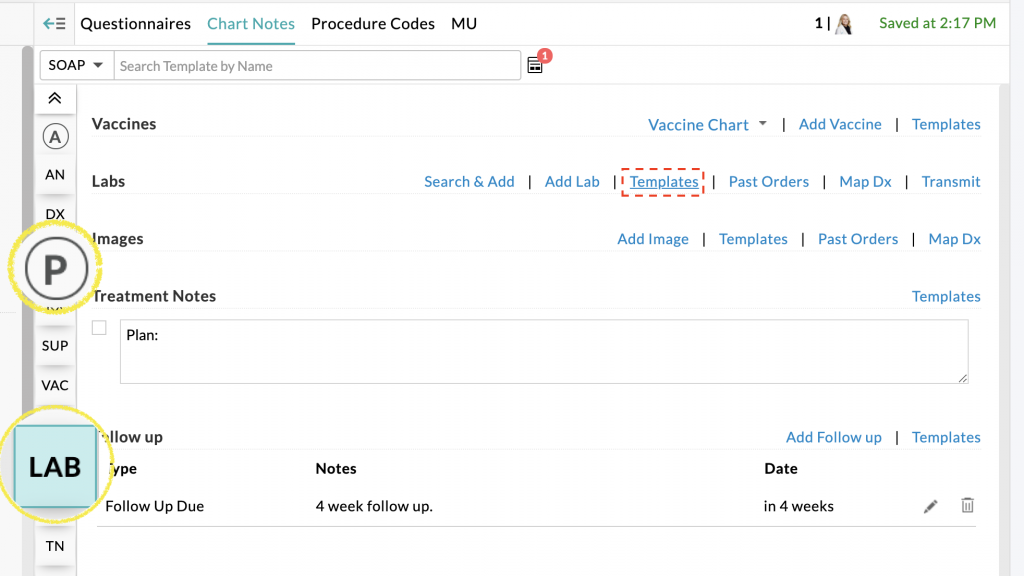Click the Labs Templates link
The height and width of the screenshot is (576, 1024).
tap(664, 182)
